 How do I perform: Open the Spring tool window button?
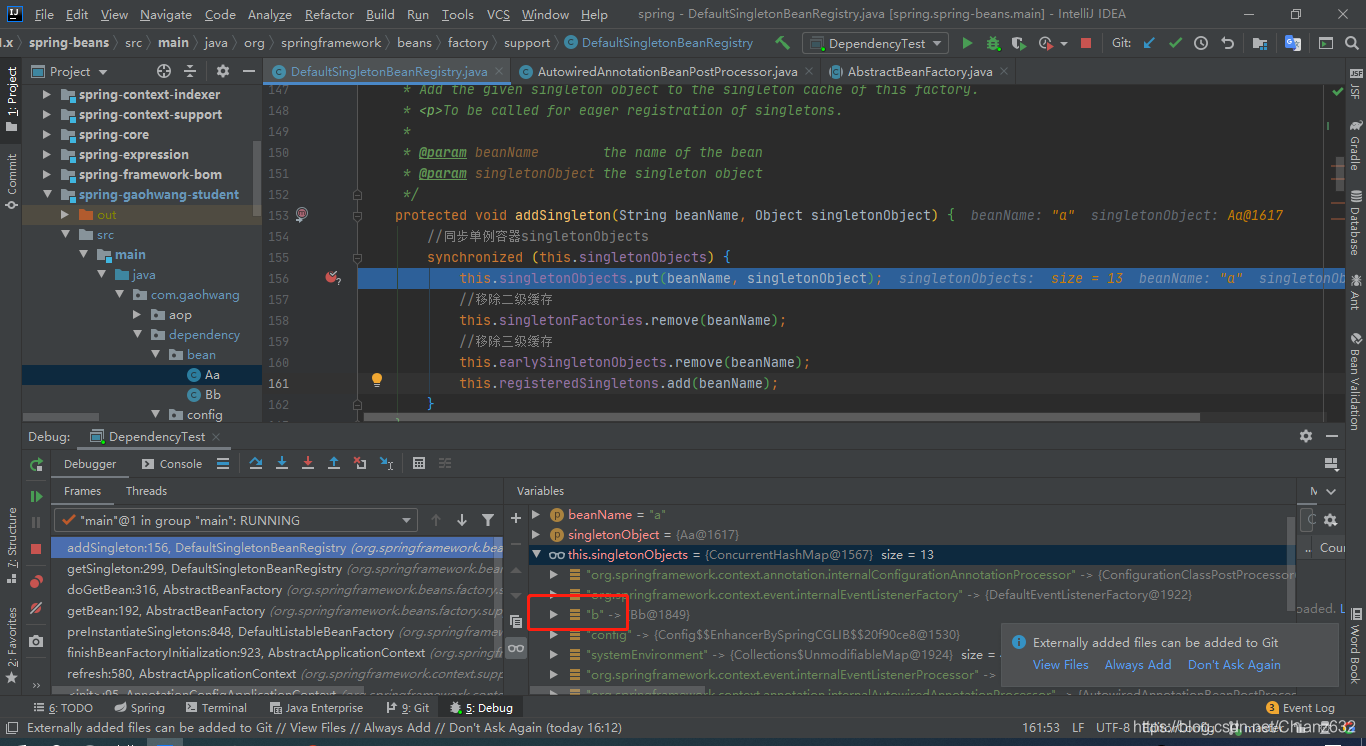138,708
